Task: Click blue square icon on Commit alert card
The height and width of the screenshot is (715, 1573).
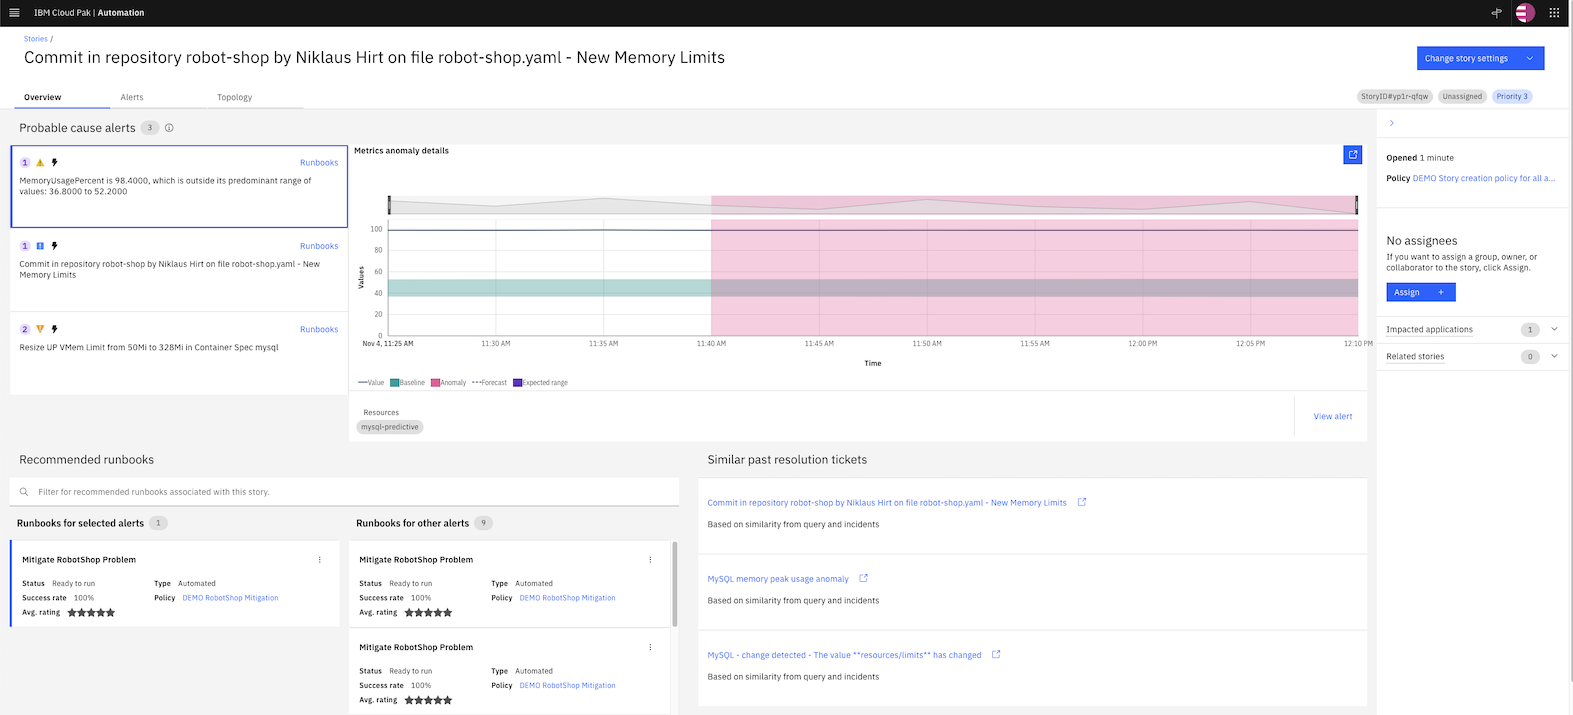Action: pyautogui.click(x=40, y=246)
